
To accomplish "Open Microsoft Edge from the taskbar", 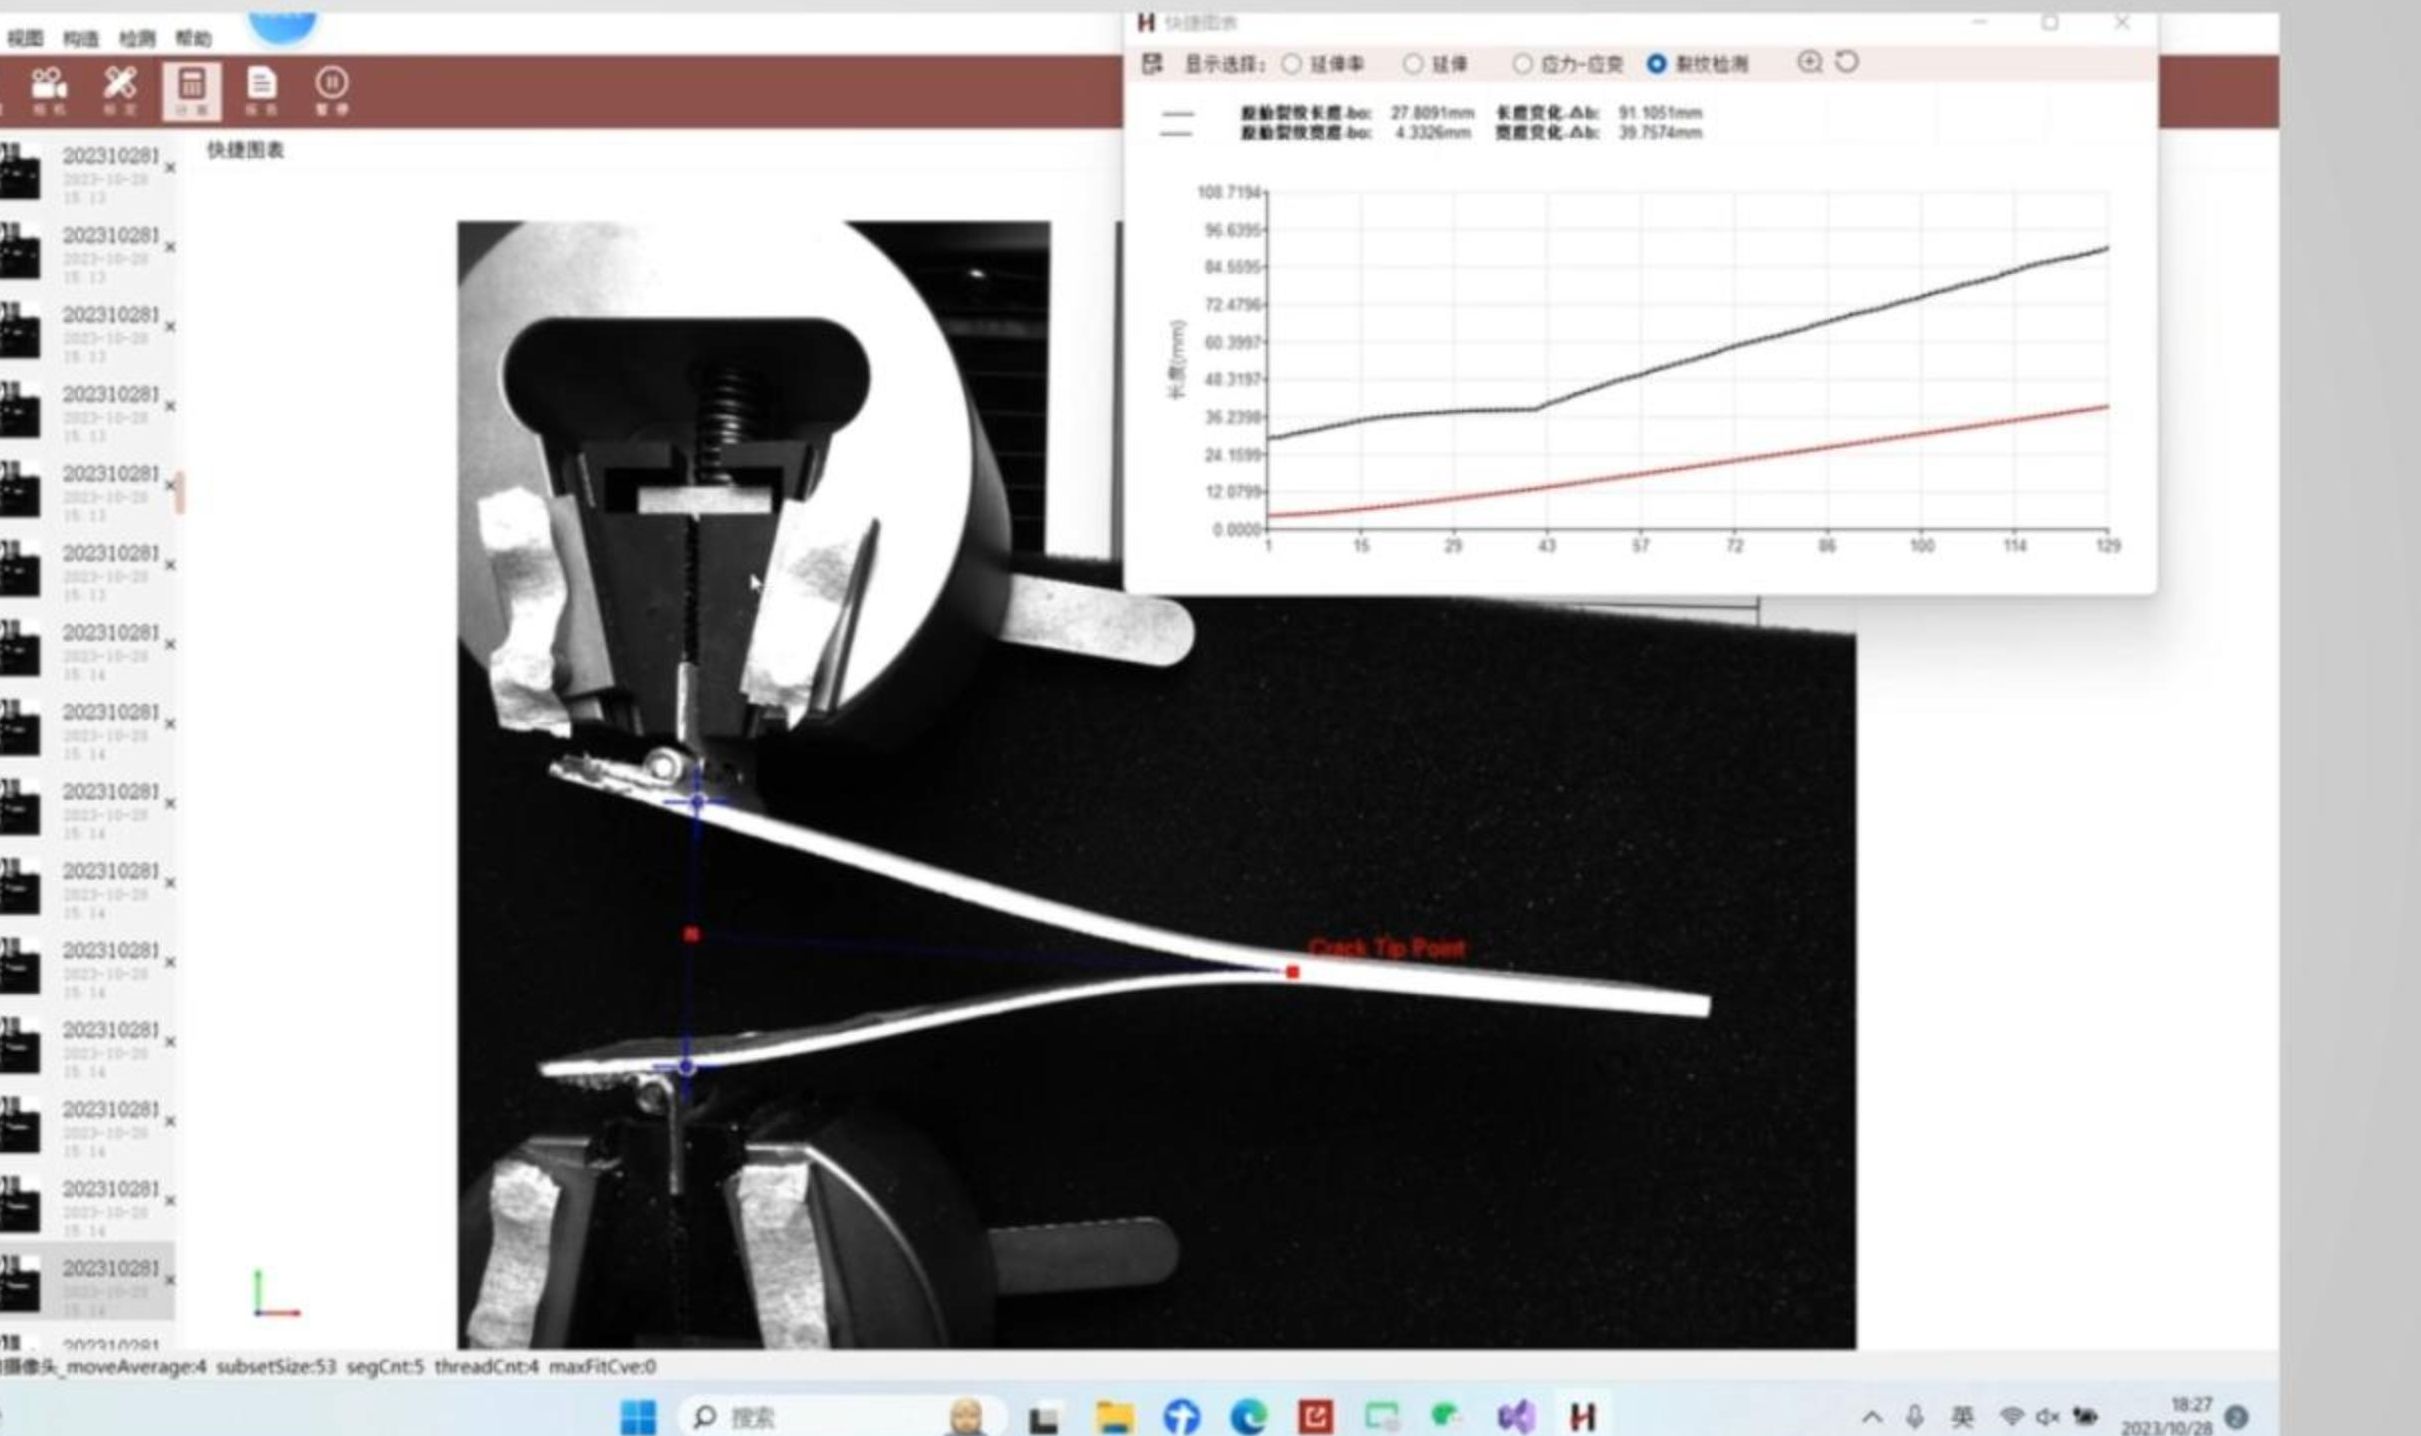I will (1248, 1417).
